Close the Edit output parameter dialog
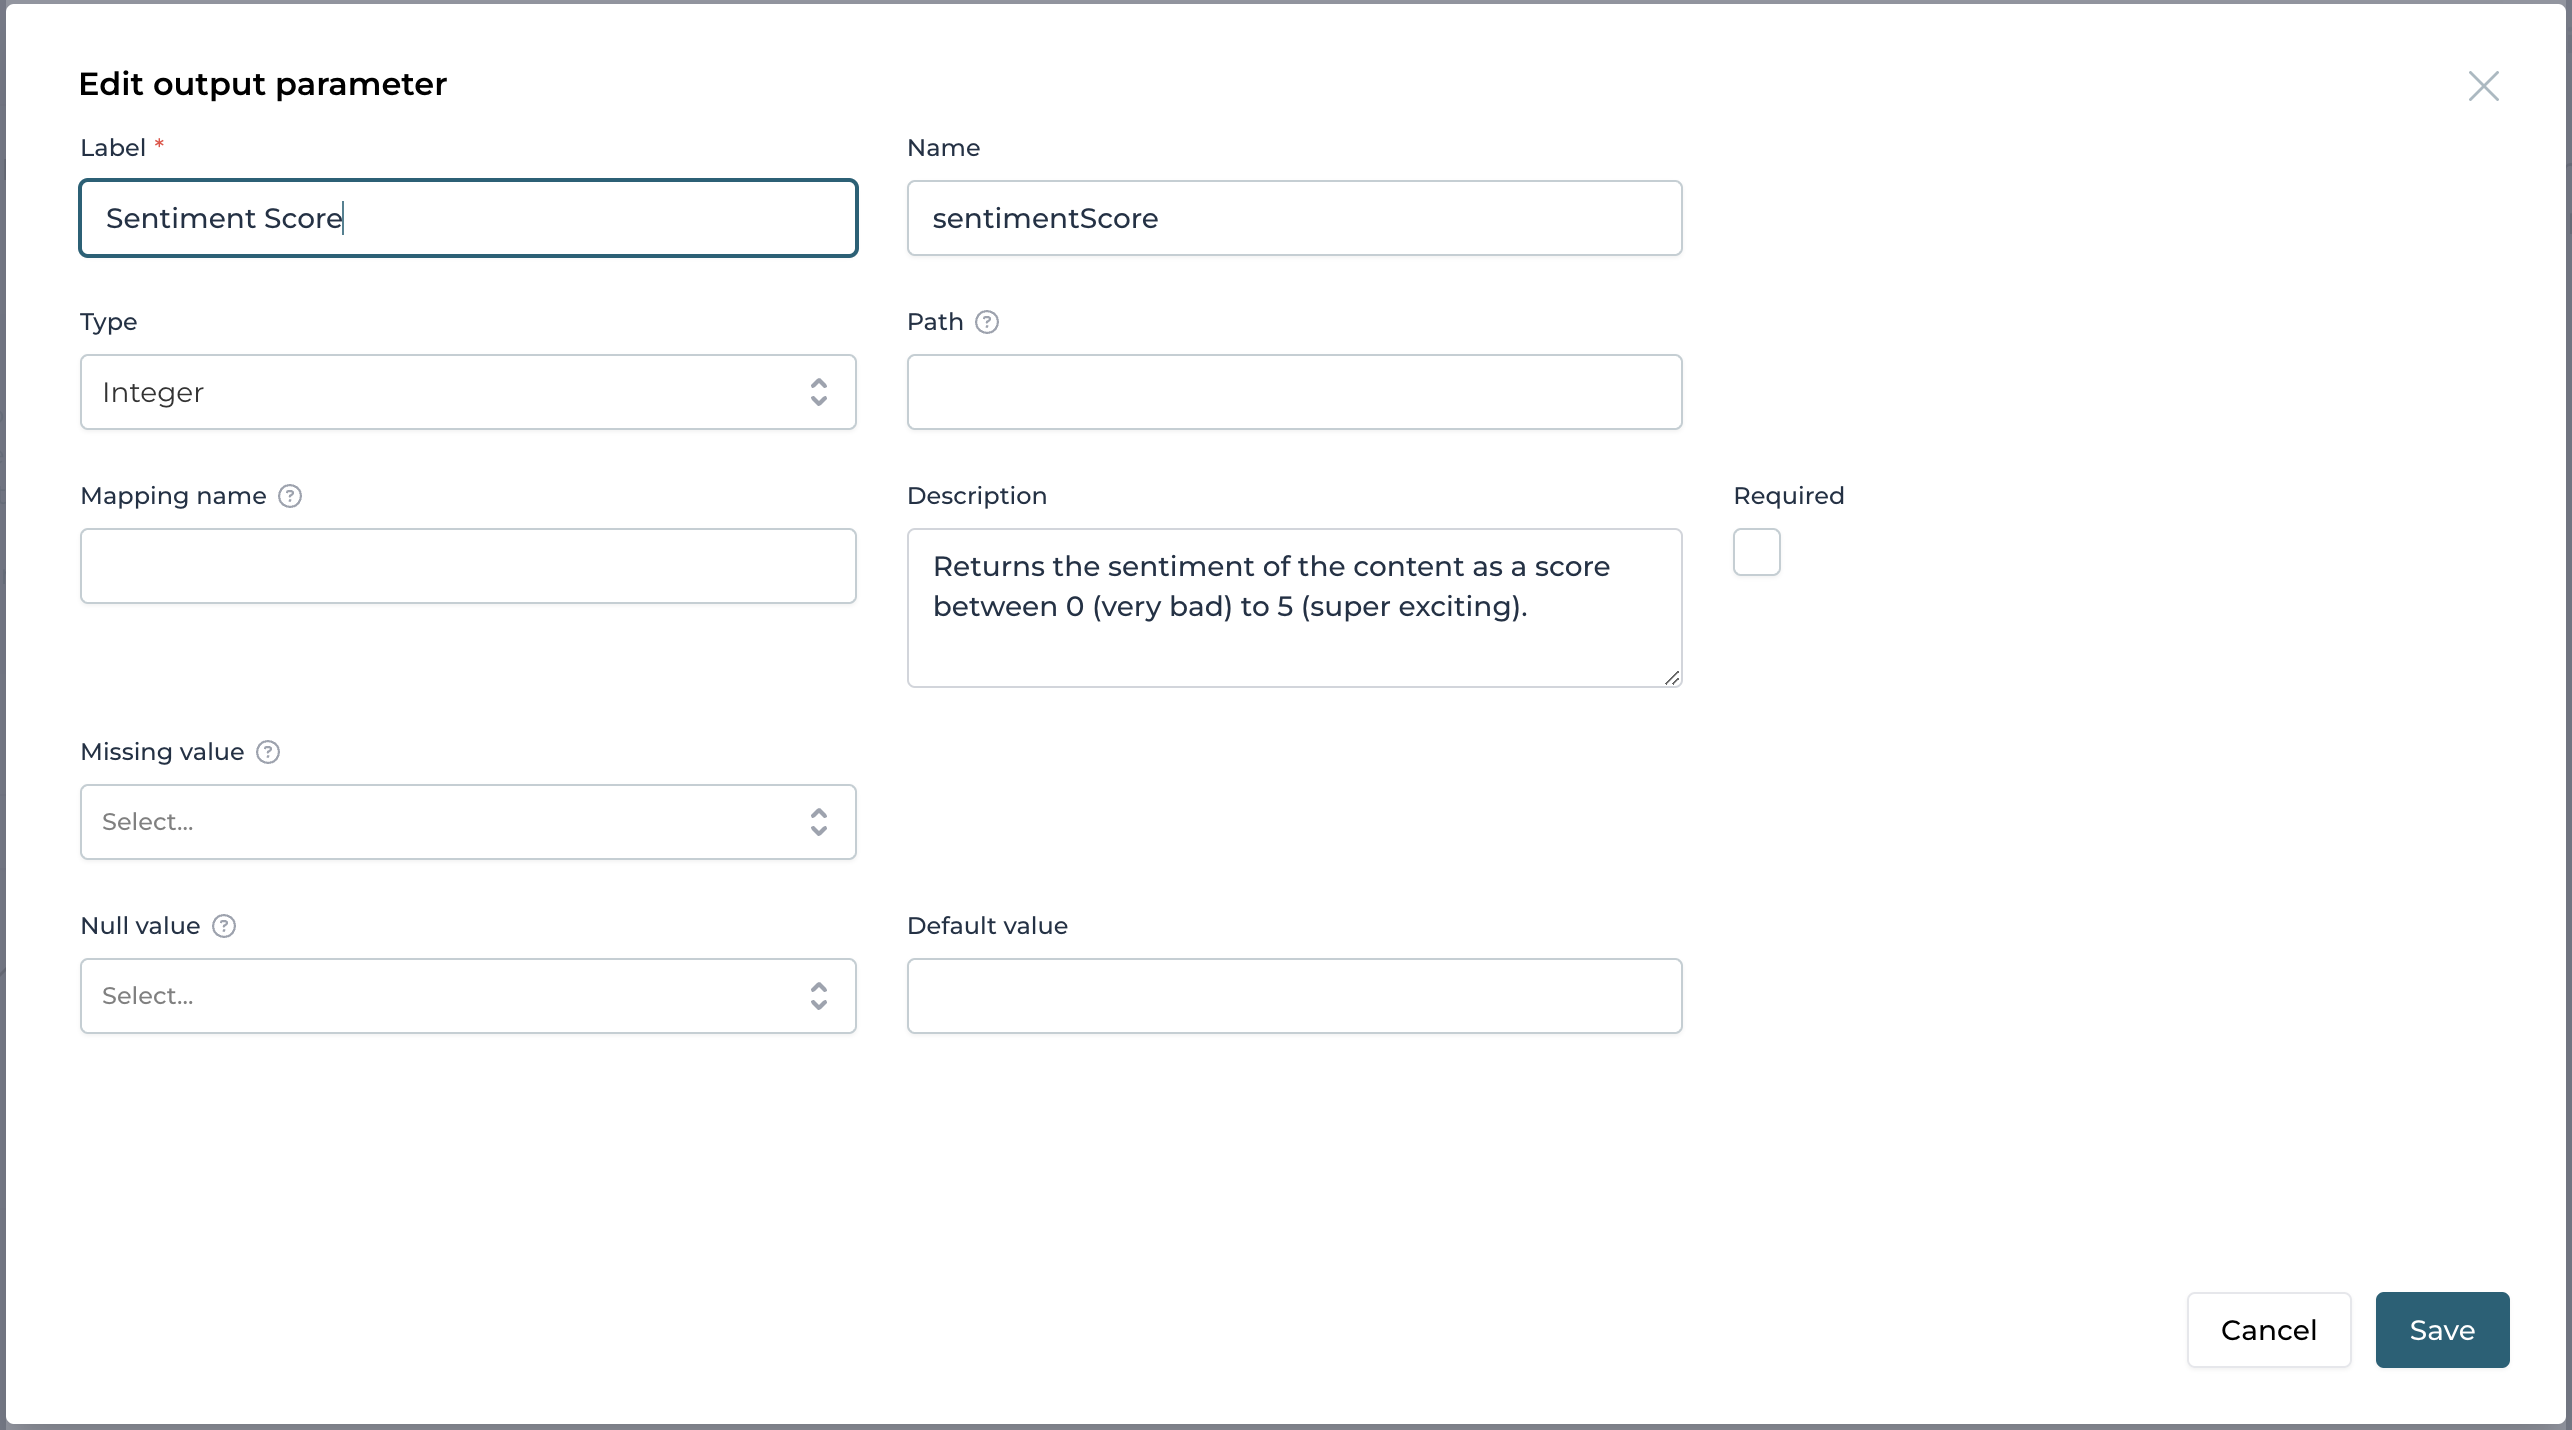The height and width of the screenshot is (1430, 2572). point(2483,86)
